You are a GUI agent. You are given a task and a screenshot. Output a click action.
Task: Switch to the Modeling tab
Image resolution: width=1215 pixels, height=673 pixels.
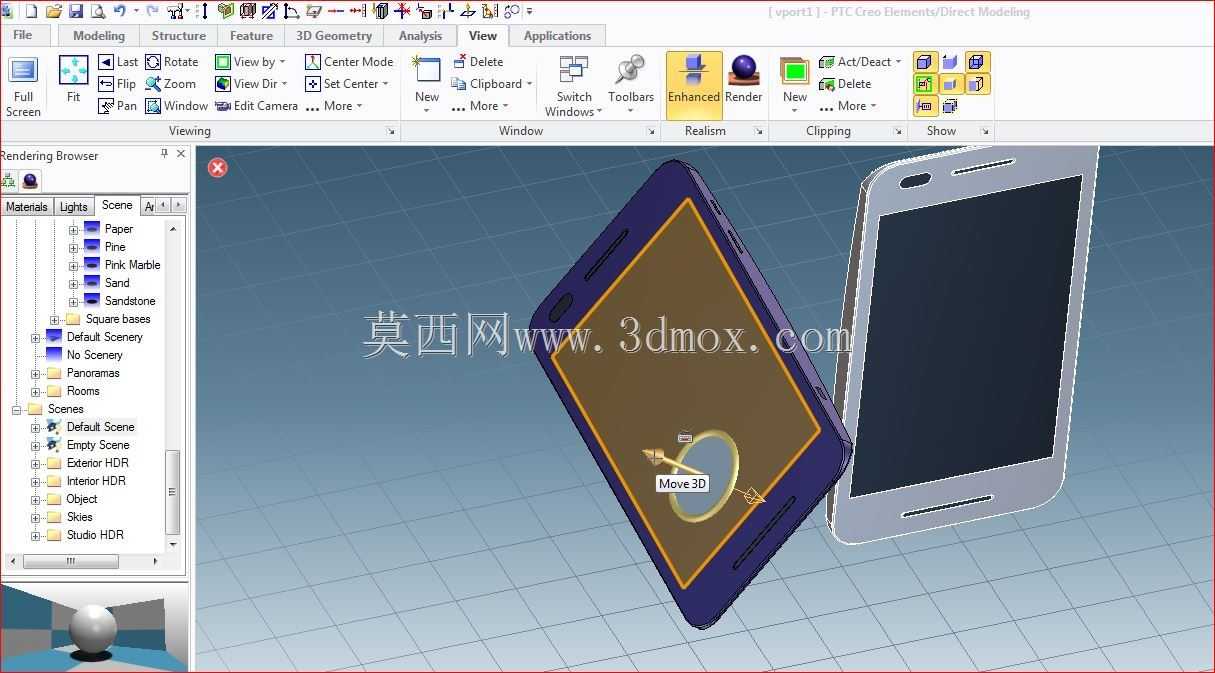point(99,35)
